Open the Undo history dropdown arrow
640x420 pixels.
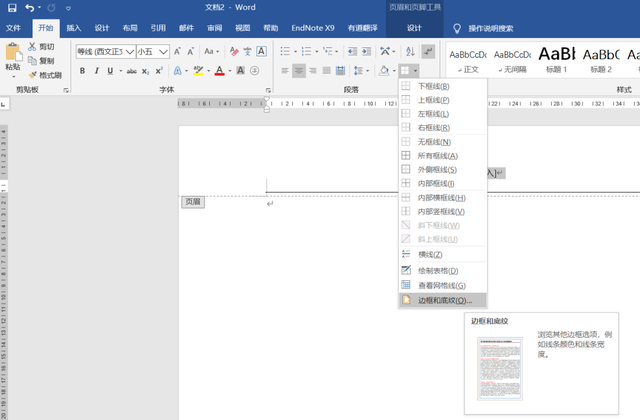(40, 8)
